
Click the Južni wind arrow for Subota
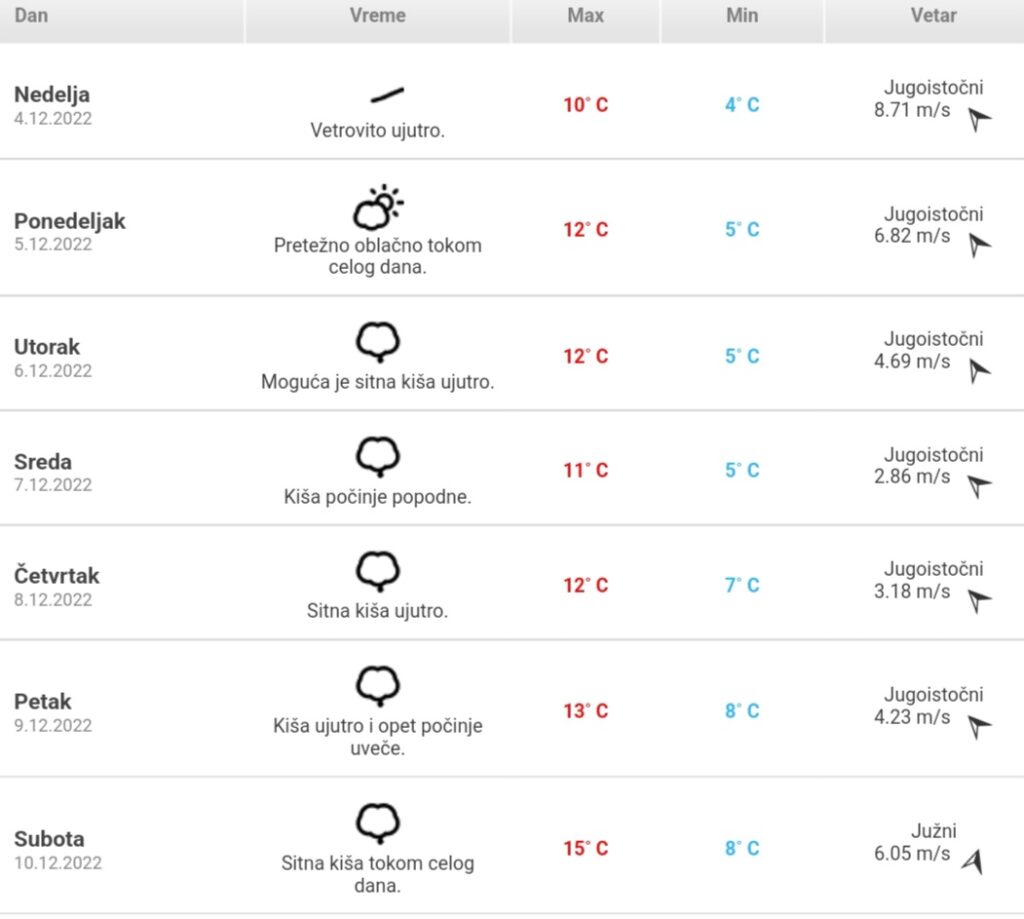tap(973, 862)
